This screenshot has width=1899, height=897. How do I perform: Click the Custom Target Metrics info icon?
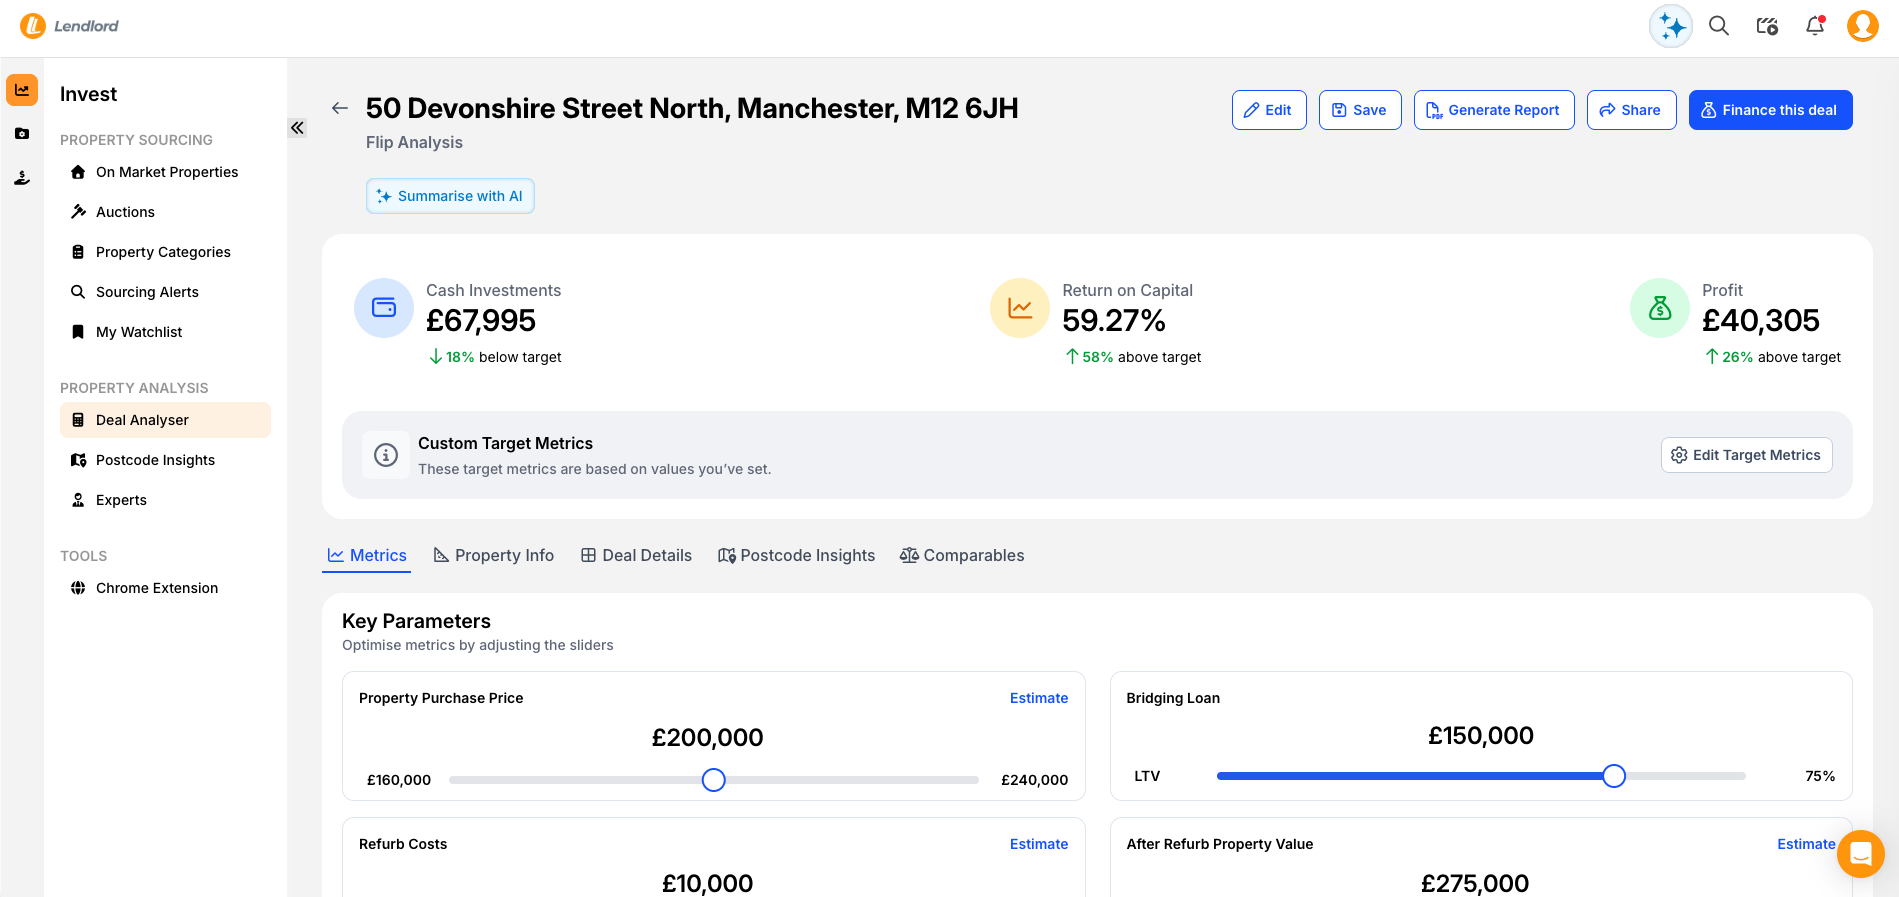pos(386,455)
